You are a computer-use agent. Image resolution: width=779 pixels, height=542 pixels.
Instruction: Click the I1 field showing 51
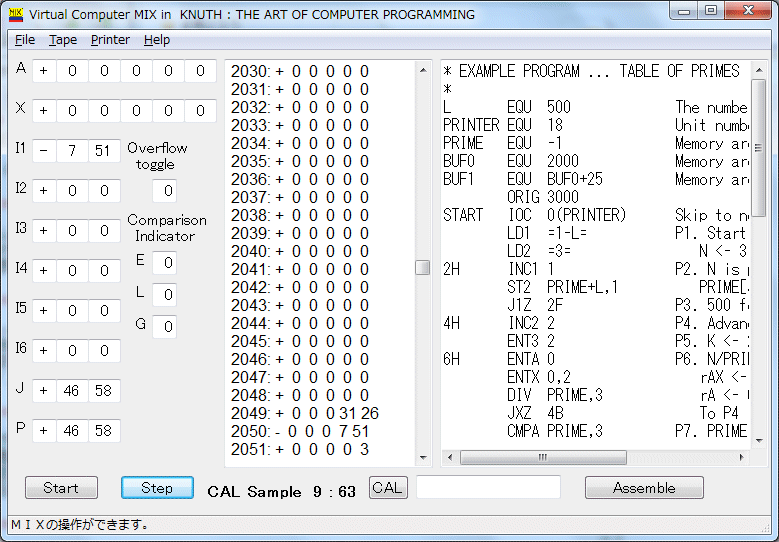point(104,151)
